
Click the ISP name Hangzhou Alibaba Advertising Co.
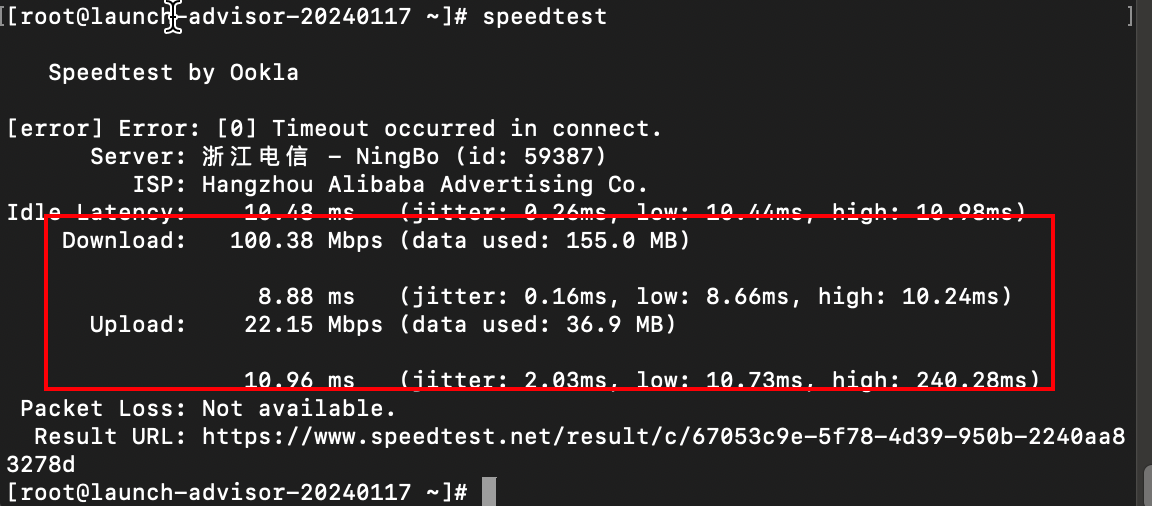(425, 185)
